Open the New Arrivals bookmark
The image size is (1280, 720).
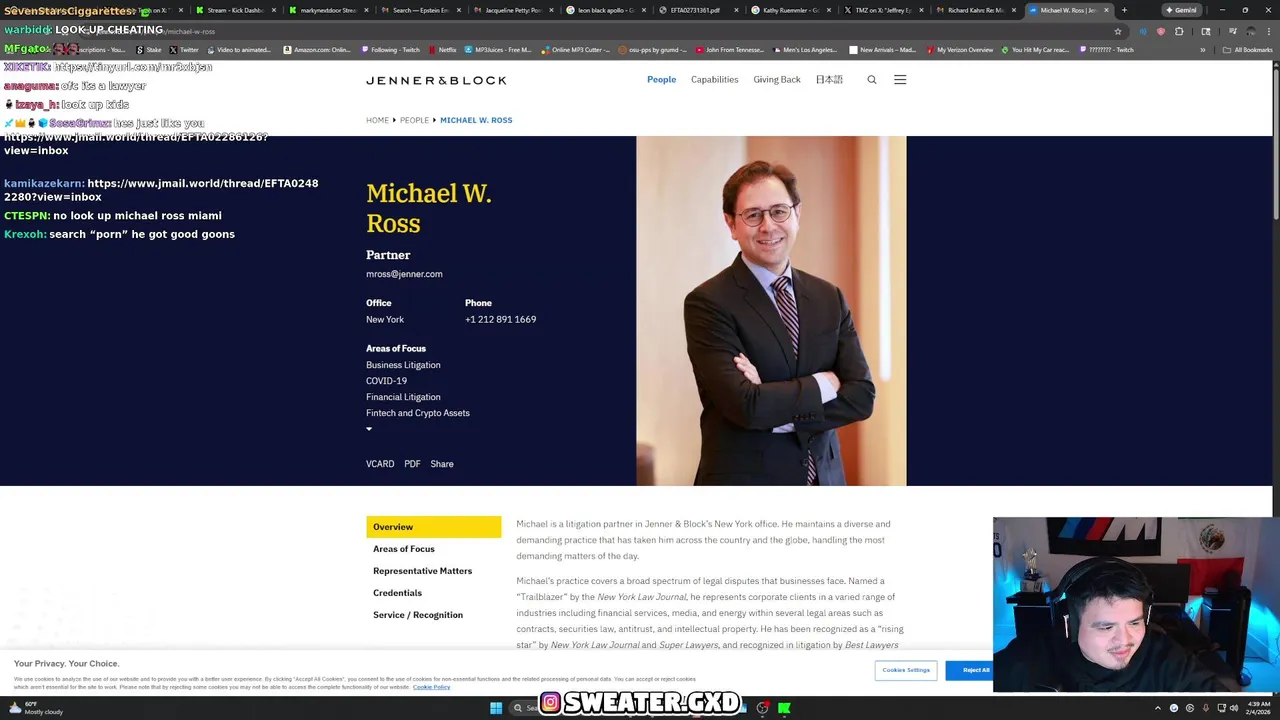pyautogui.click(x=882, y=50)
